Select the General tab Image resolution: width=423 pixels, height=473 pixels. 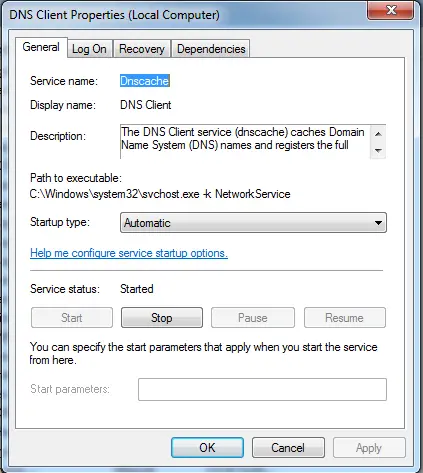[41, 47]
